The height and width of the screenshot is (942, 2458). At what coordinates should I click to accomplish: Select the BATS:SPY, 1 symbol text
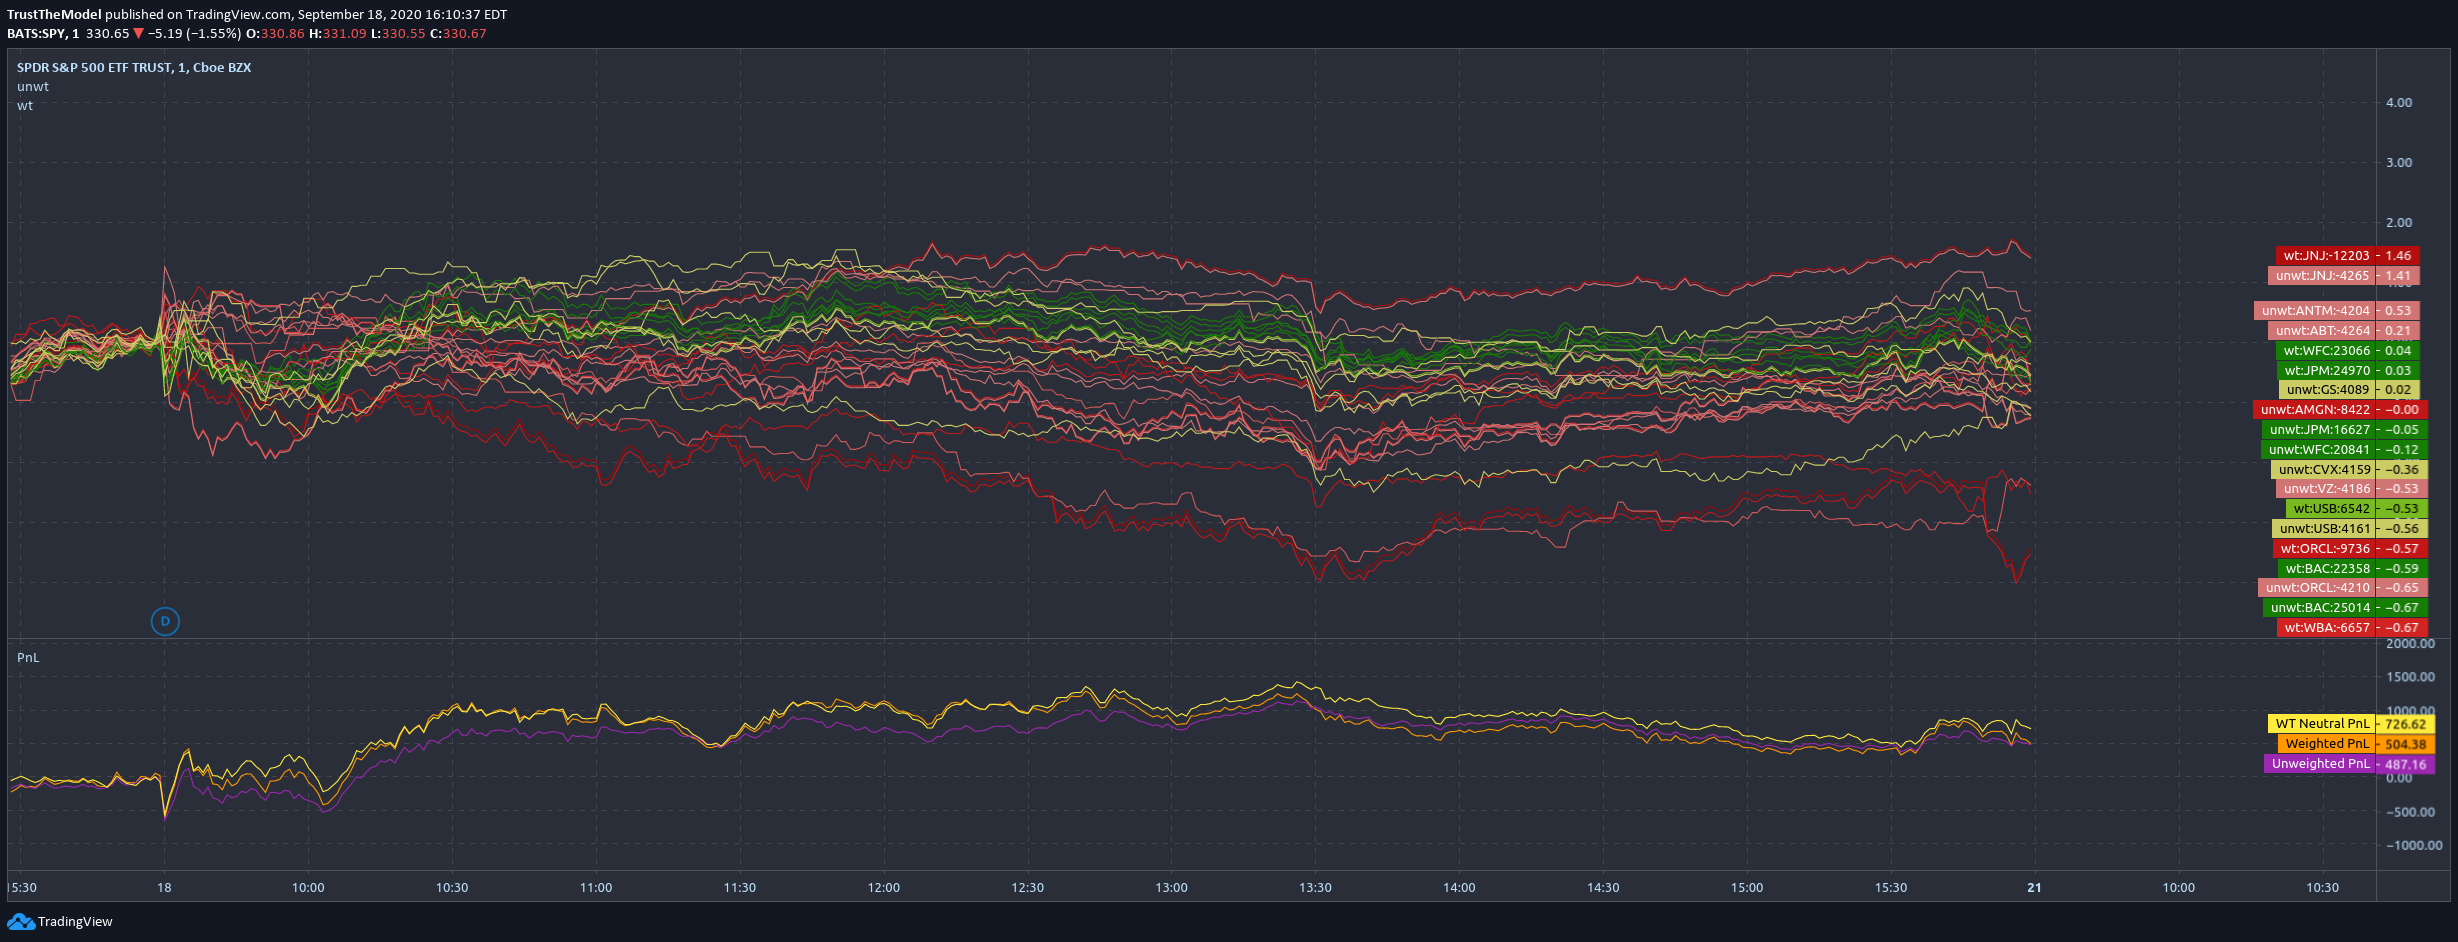(43, 33)
